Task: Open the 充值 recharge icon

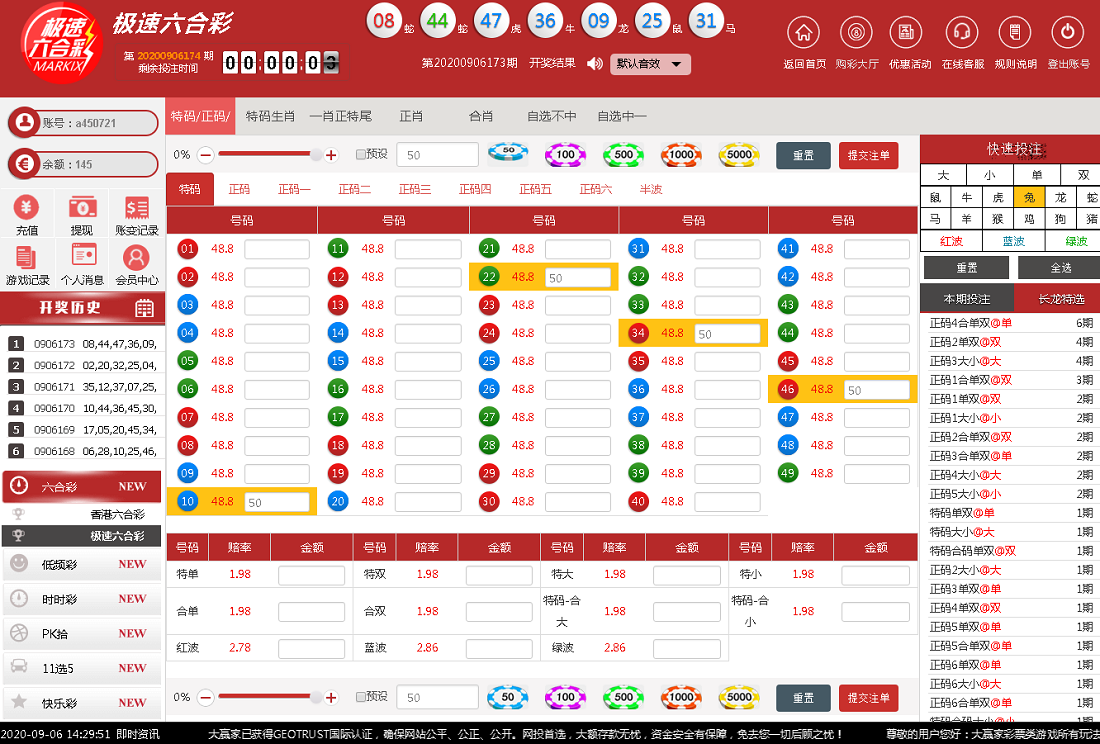Action: (x=27, y=208)
